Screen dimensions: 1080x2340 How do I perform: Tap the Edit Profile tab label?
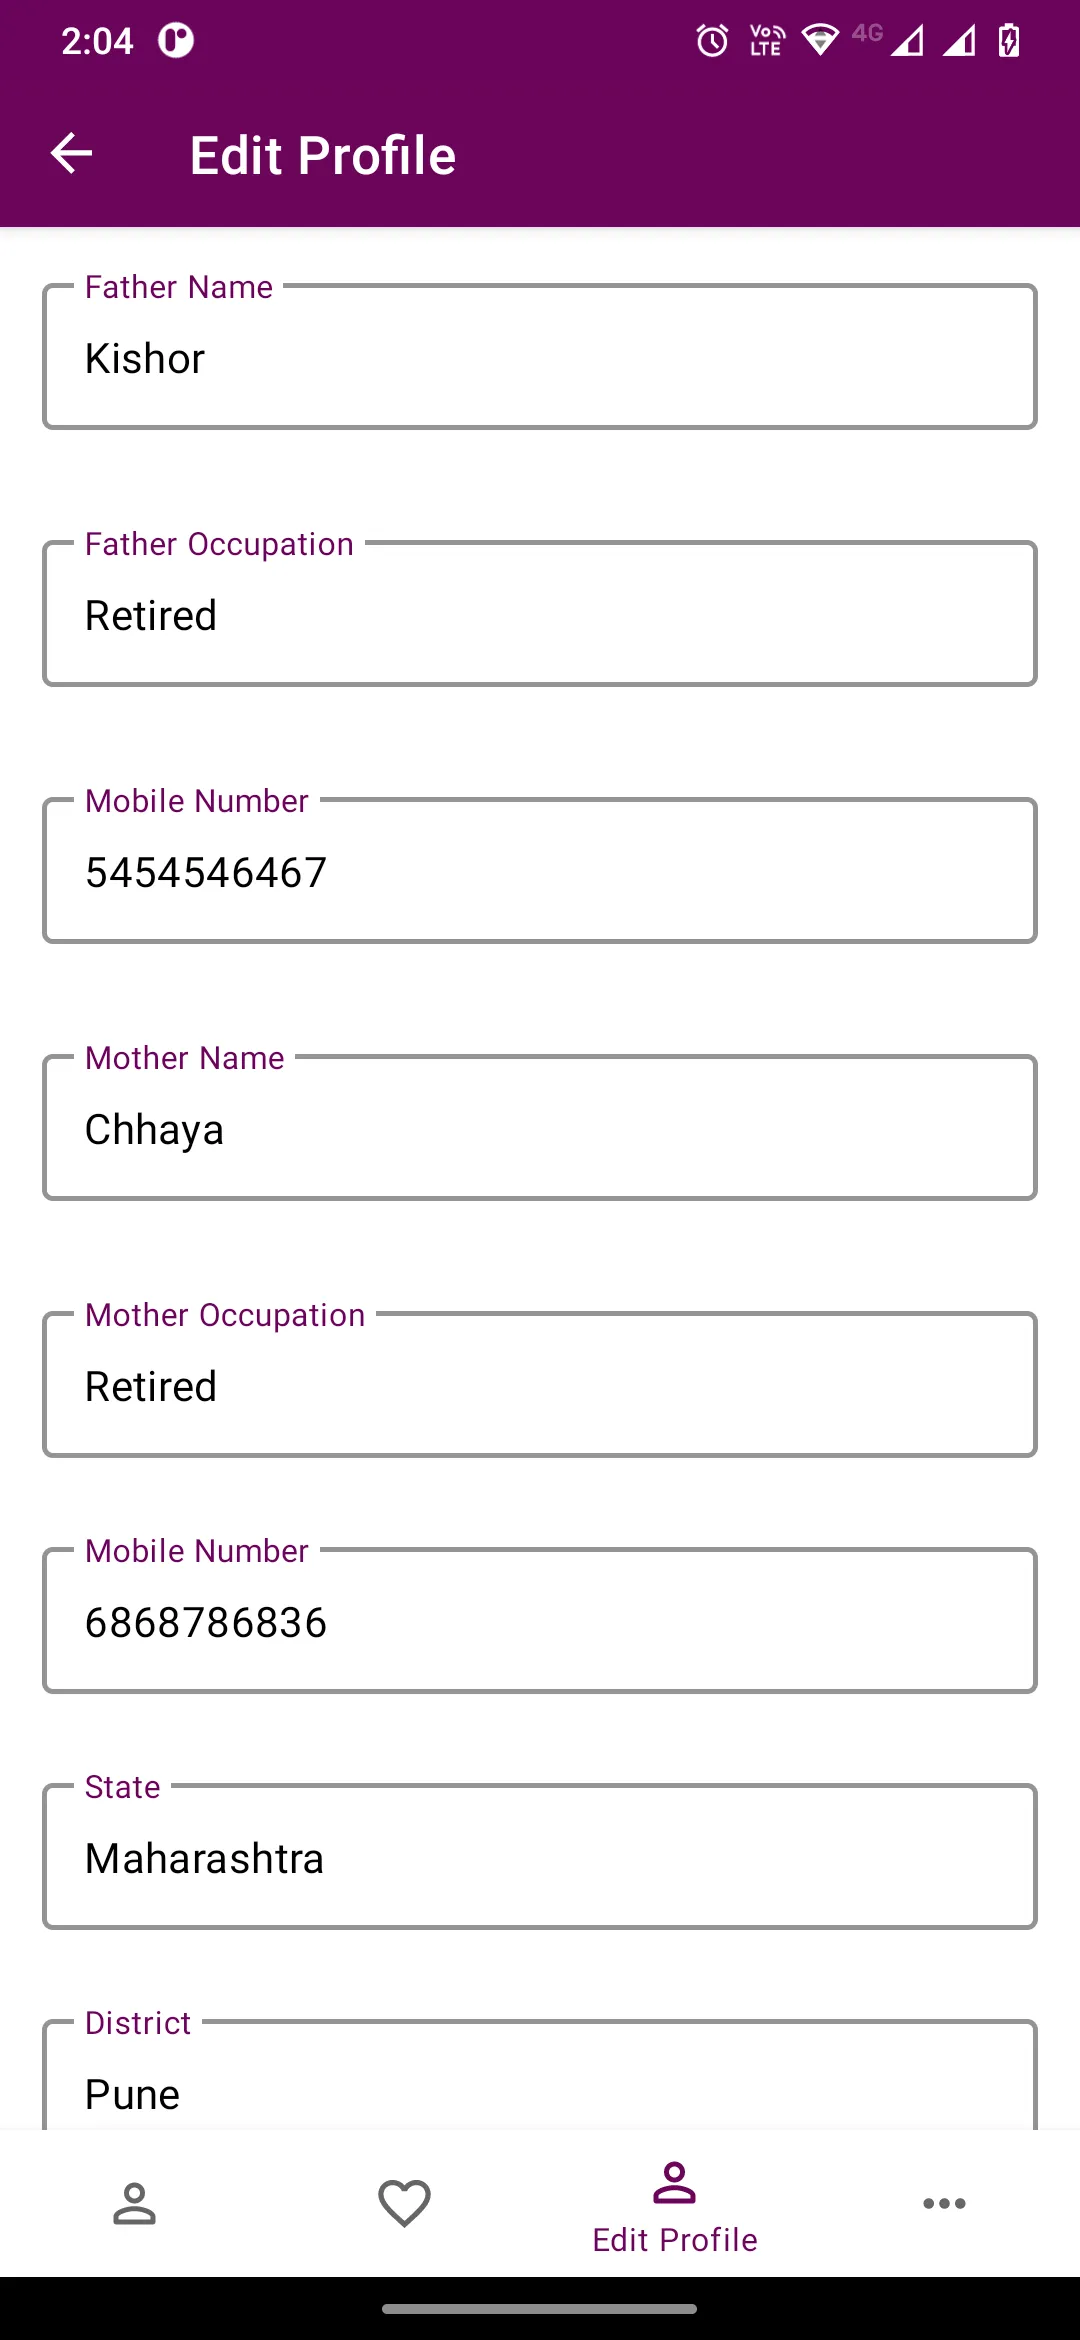click(x=675, y=2240)
